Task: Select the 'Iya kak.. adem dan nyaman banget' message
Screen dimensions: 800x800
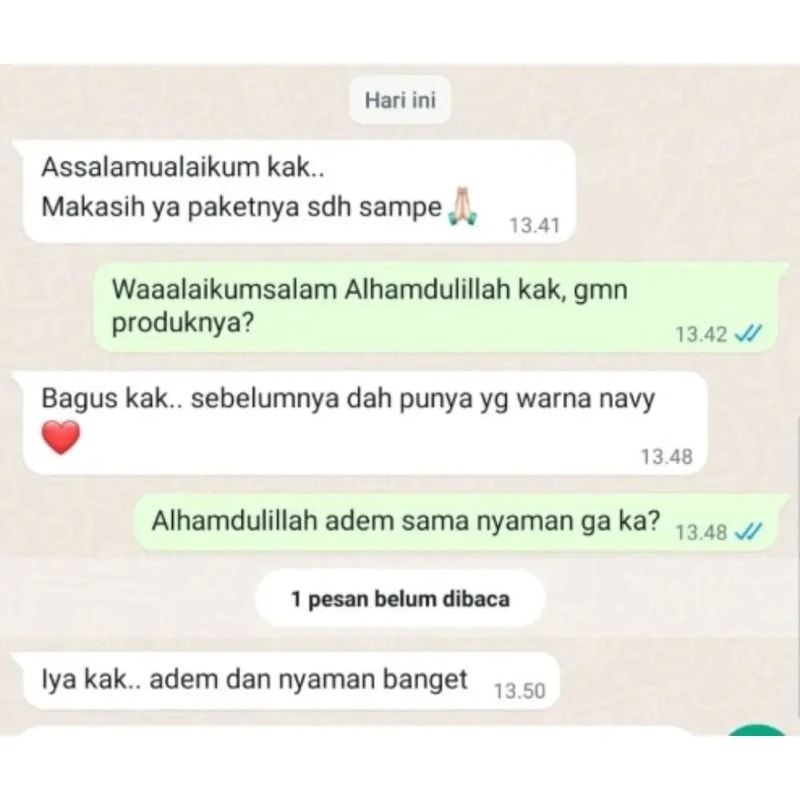Action: 286,681
